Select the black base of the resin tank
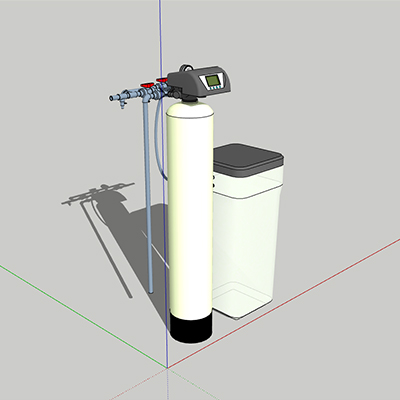This screenshot has height=400, width=400. coord(191,328)
